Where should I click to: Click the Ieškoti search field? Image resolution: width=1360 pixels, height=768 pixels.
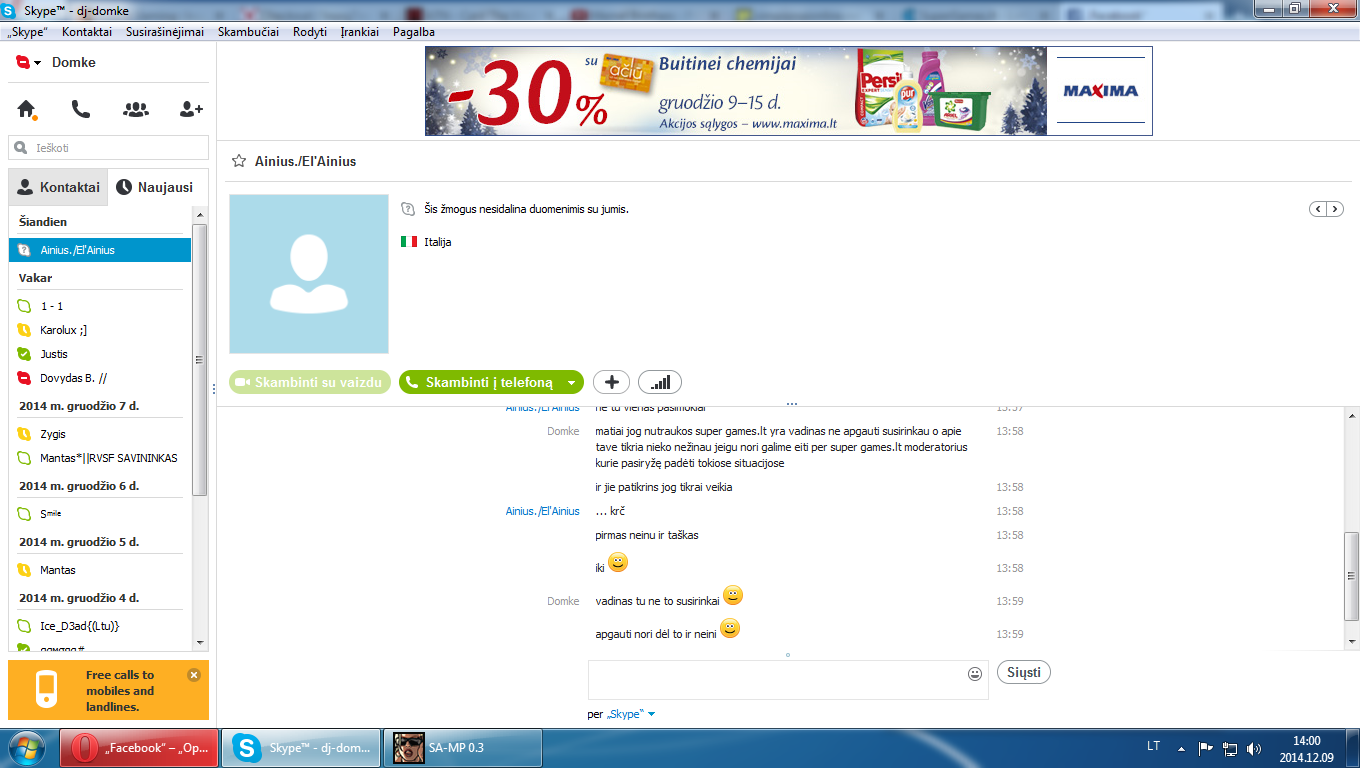(109, 148)
